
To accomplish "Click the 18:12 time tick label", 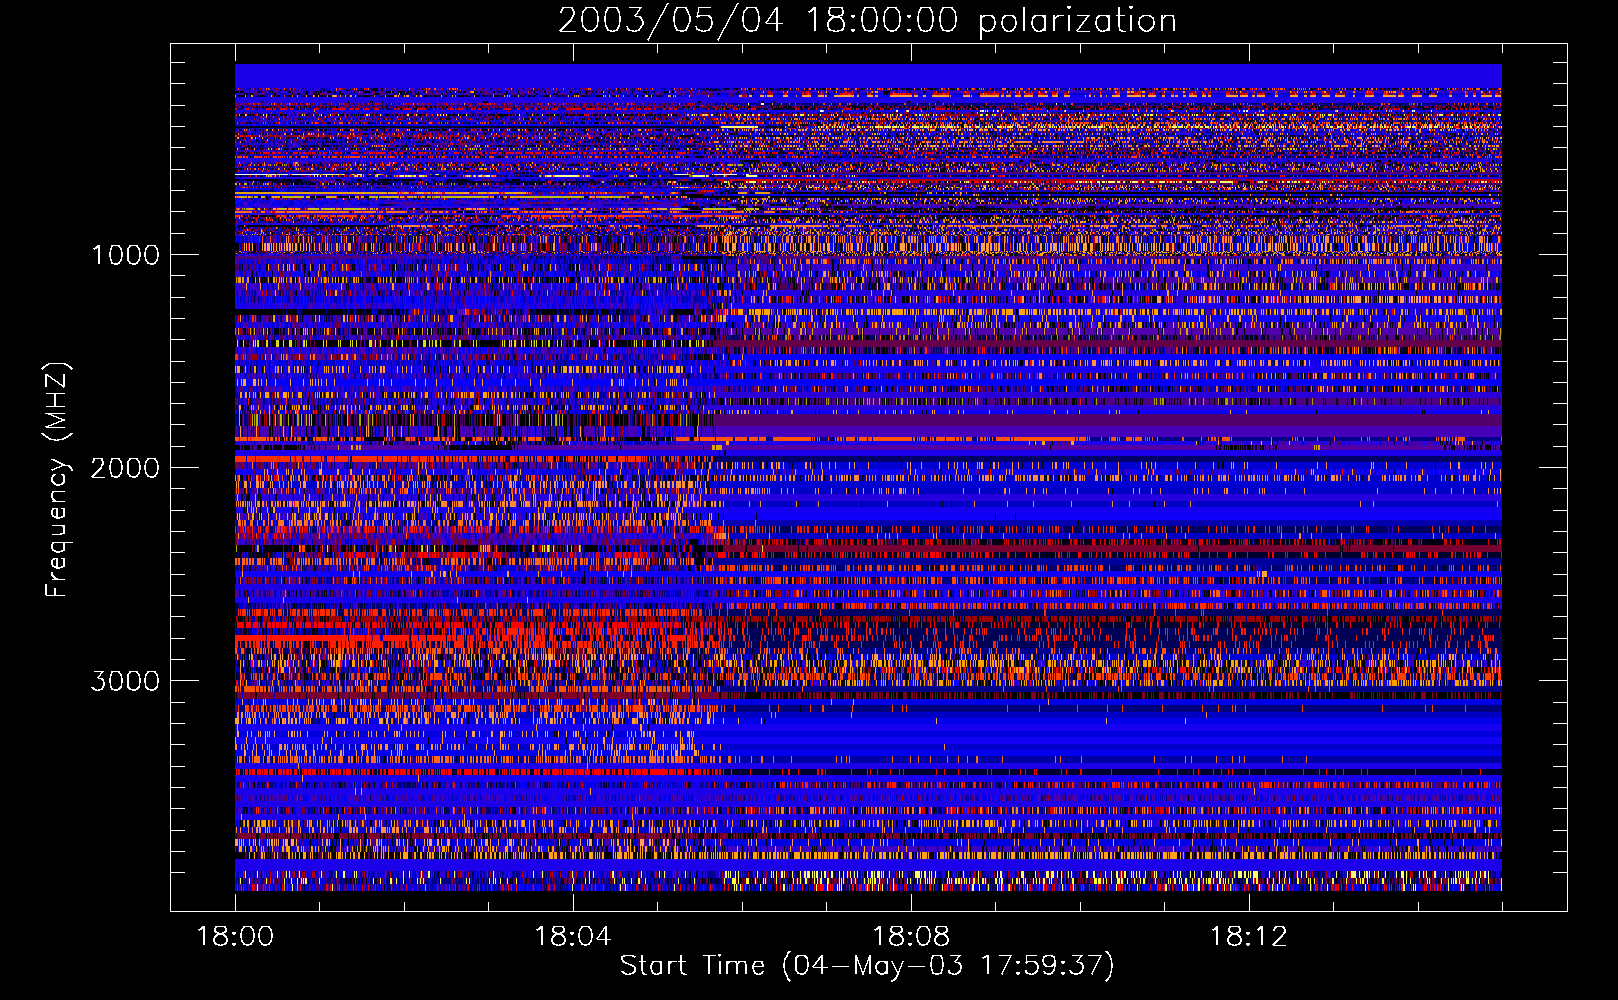I will pos(1249,936).
